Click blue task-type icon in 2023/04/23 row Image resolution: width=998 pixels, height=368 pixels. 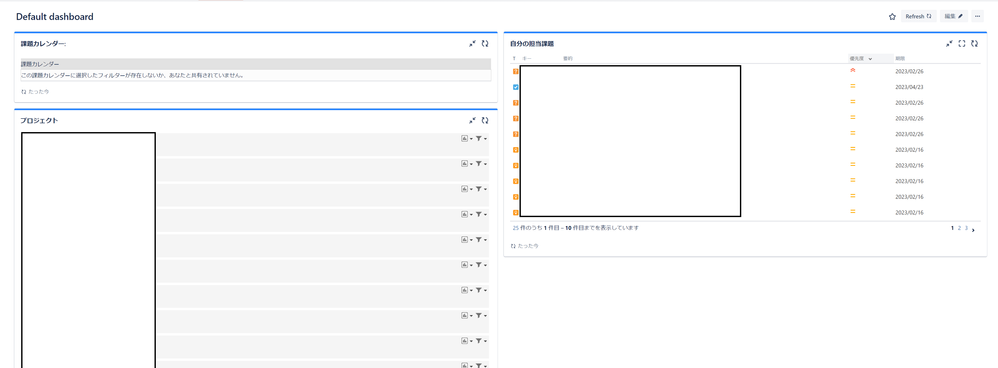pos(516,87)
